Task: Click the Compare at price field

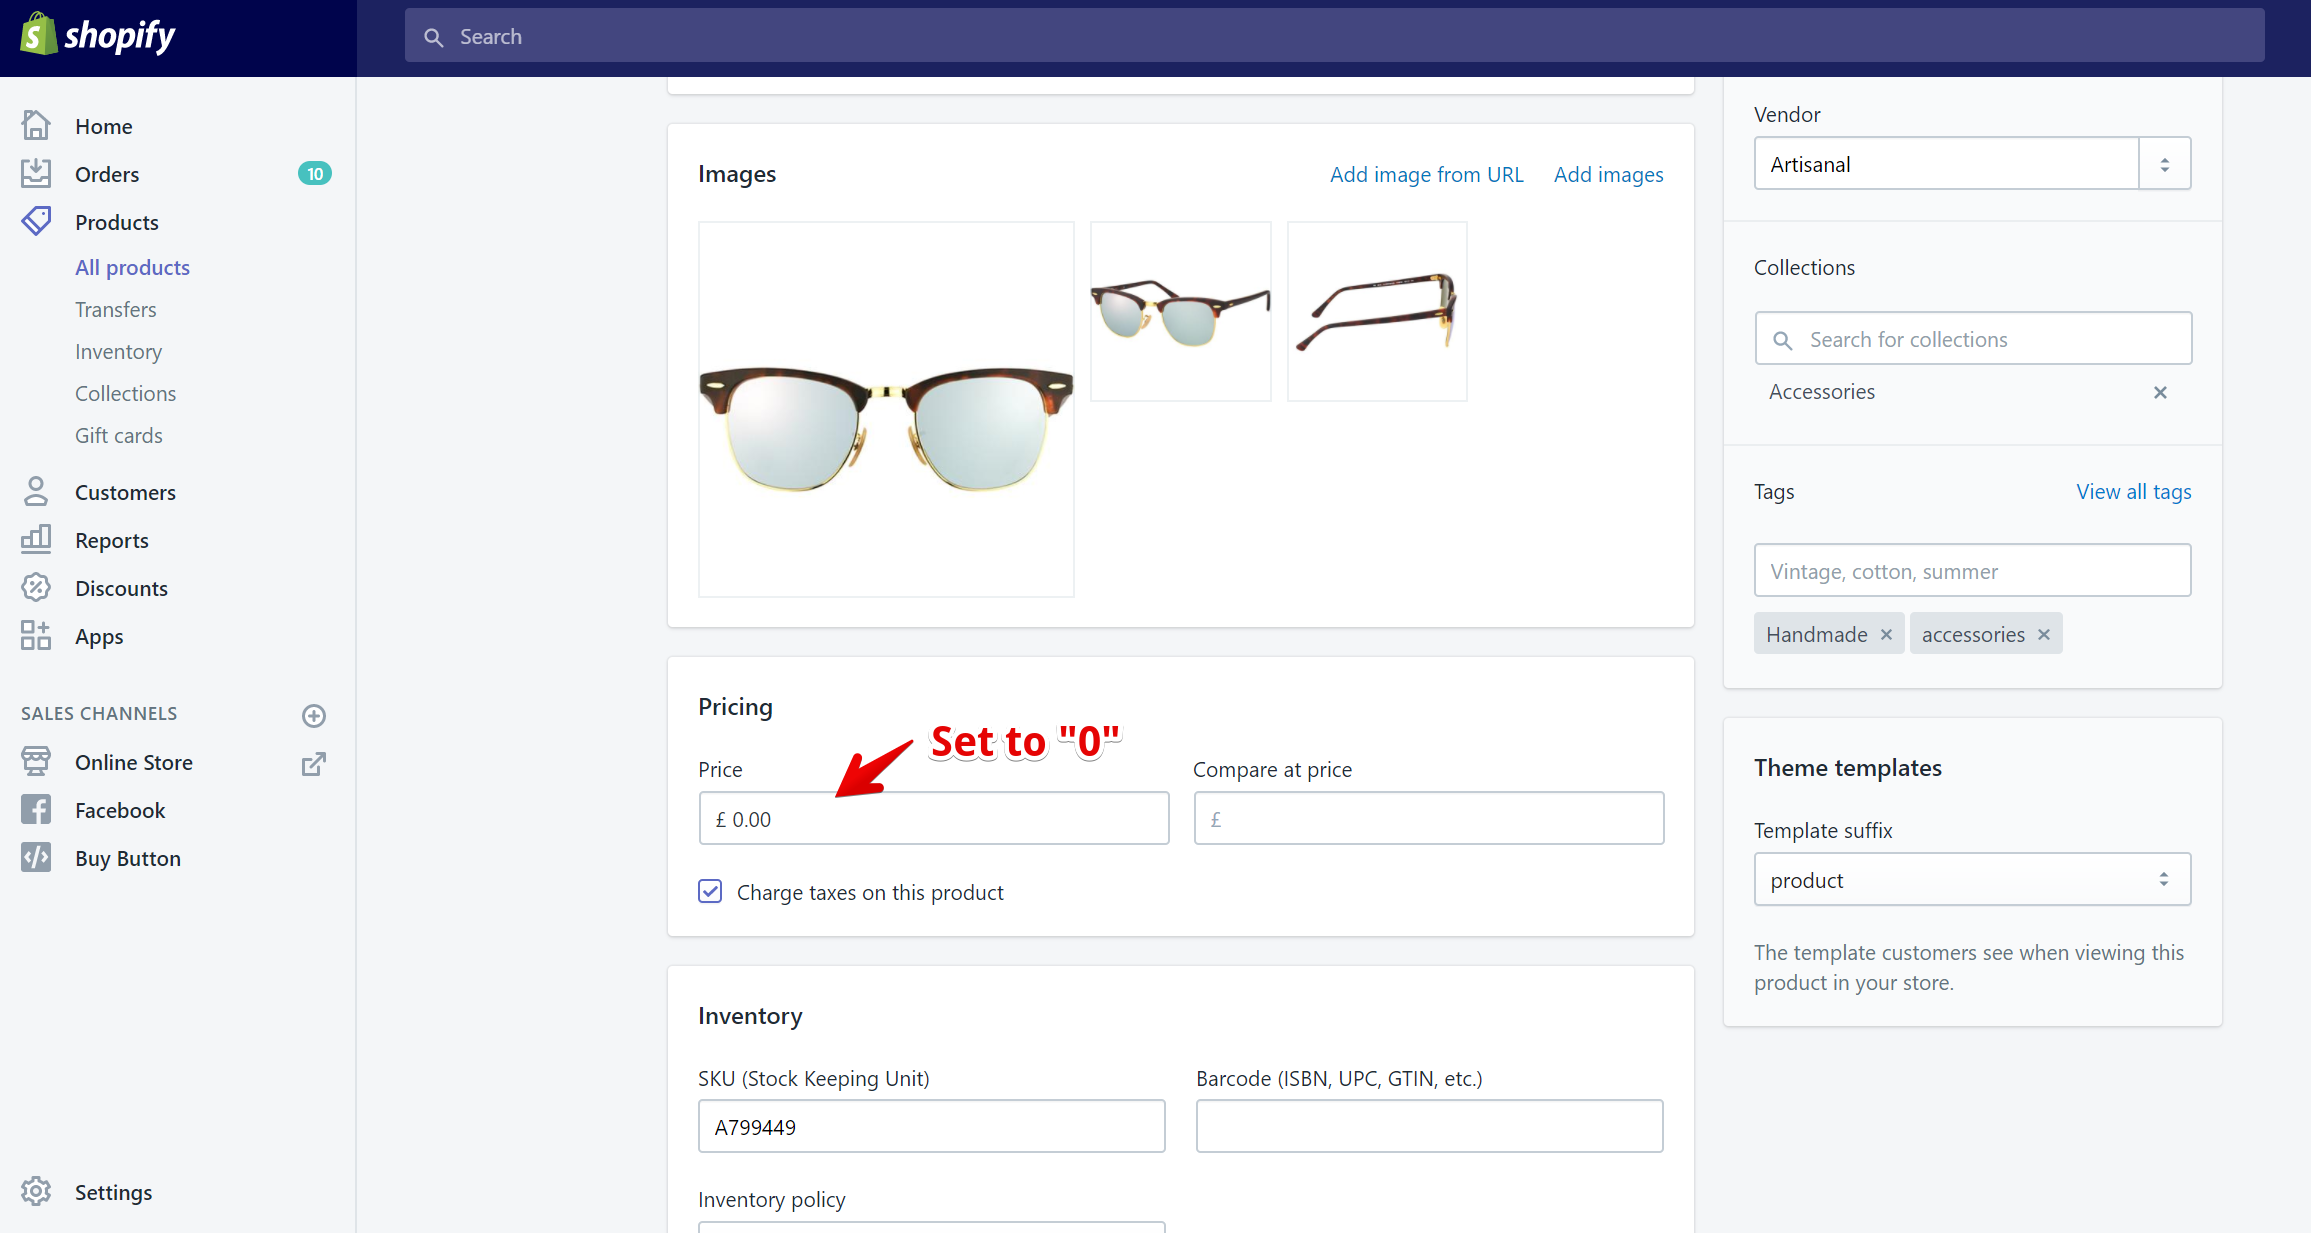Action: coord(1428,818)
